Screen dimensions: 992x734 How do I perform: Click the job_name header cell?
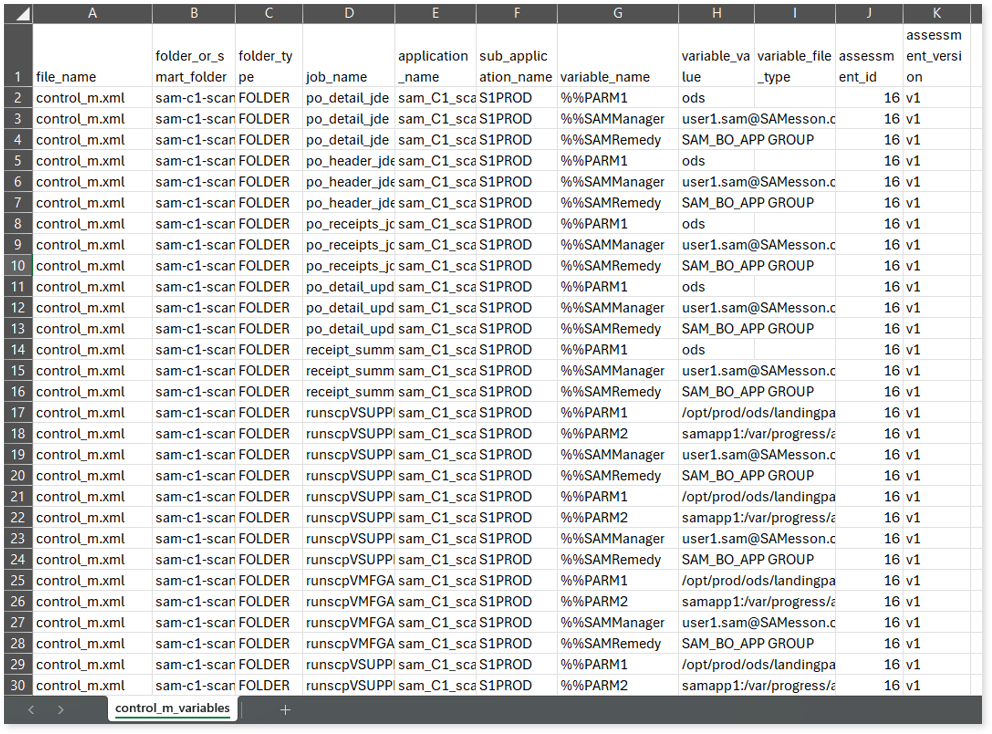click(349, 55)
